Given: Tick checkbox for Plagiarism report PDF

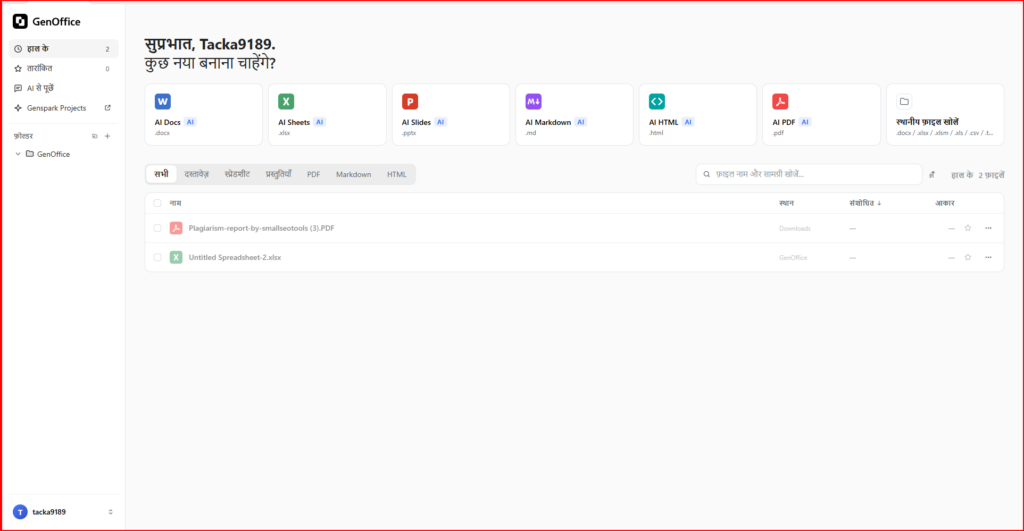Looking at the screenshot, I should (x=157, y=228).
